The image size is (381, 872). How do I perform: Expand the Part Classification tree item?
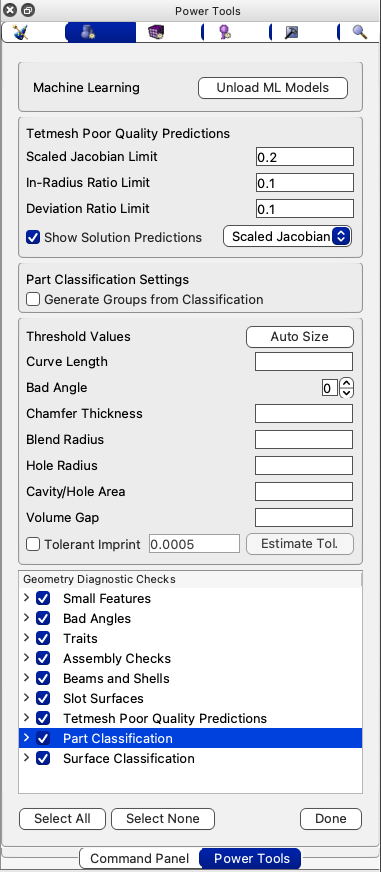(26, 738)
